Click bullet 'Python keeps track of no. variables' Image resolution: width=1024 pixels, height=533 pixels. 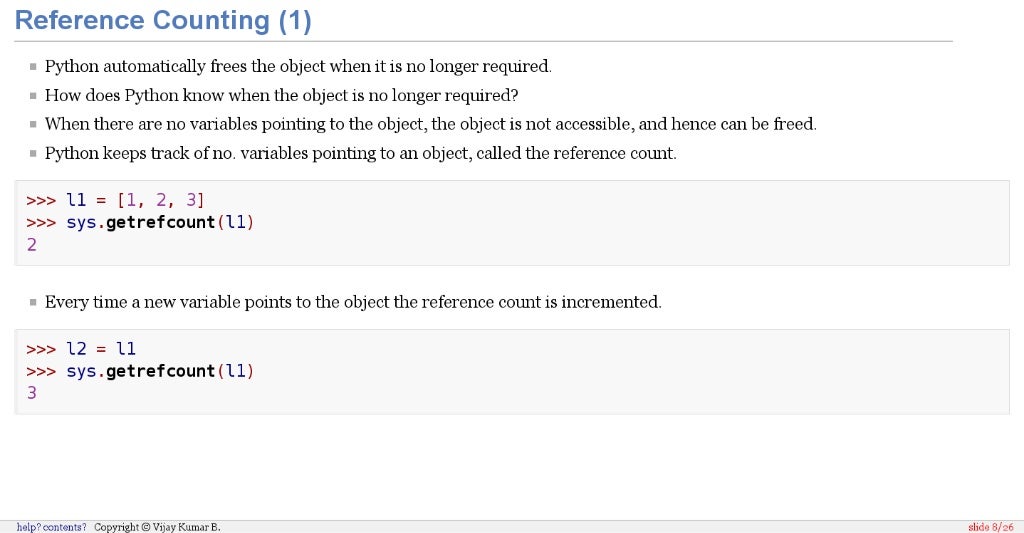pos(360,153)
